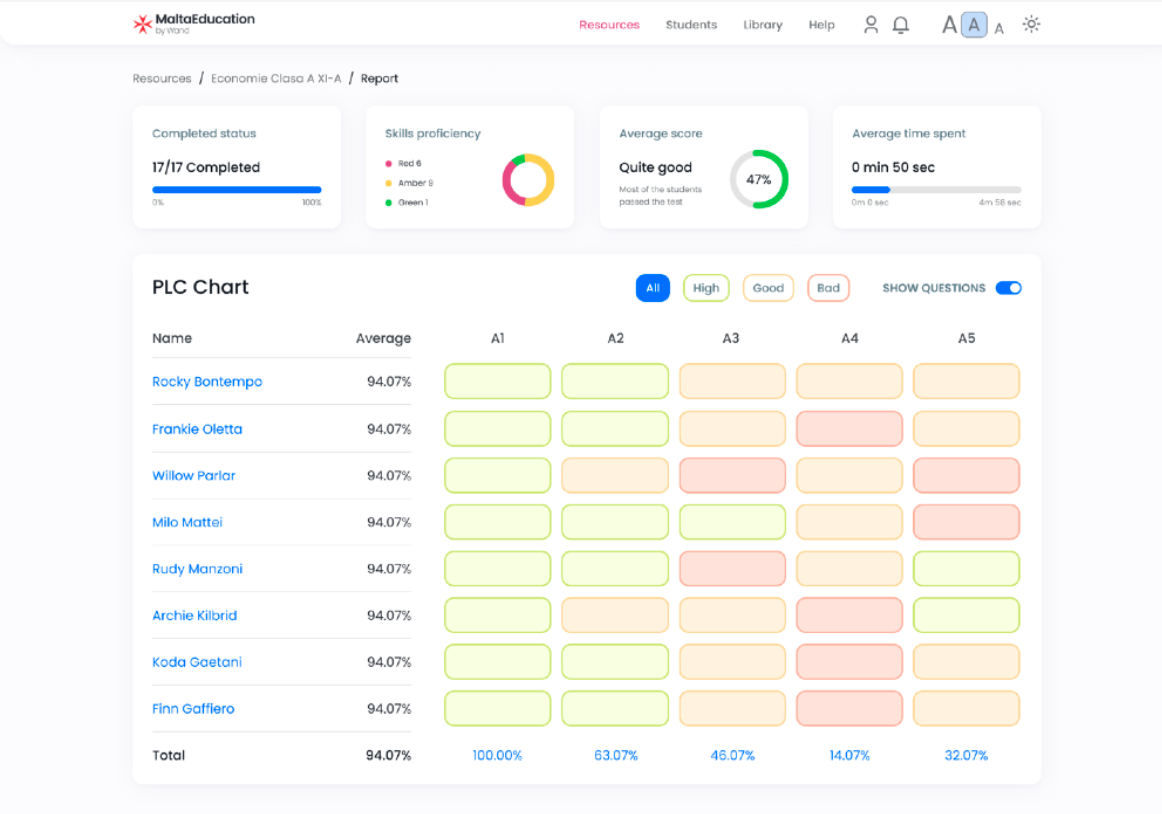Turn off the Show Questions switch
This screenshot has width=1162, height=814.
pyautogui.click(x=1008, y=288)
